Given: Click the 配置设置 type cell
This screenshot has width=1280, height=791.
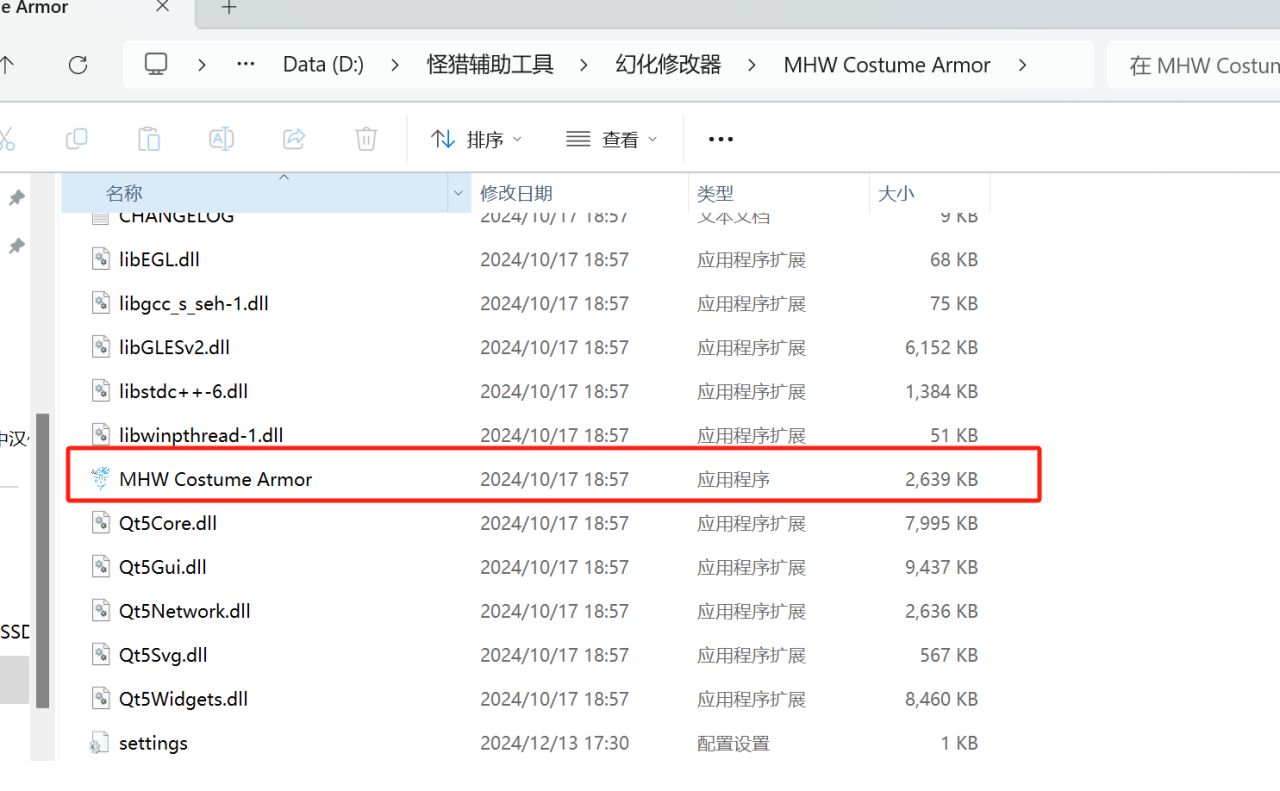Looking at the screenshot, I should click(733, 743).
